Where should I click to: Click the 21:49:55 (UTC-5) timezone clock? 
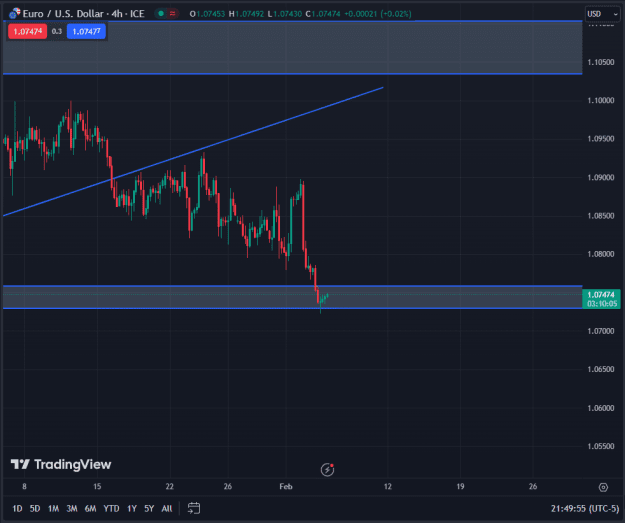pos(585,508)
